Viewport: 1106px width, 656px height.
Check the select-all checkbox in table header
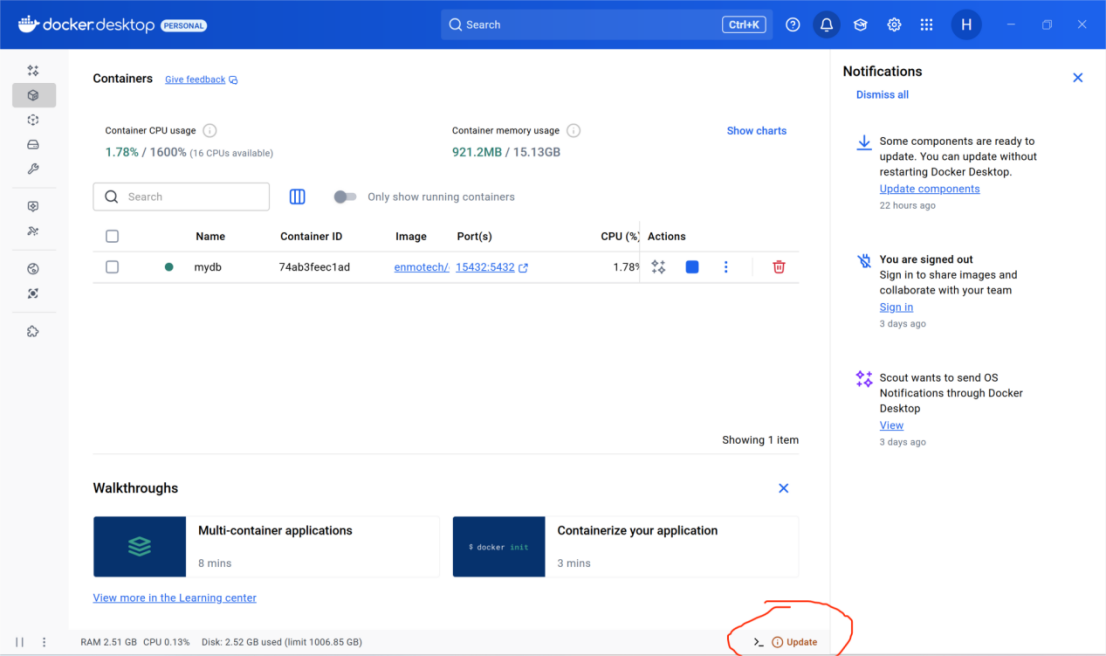pos(112,236)
